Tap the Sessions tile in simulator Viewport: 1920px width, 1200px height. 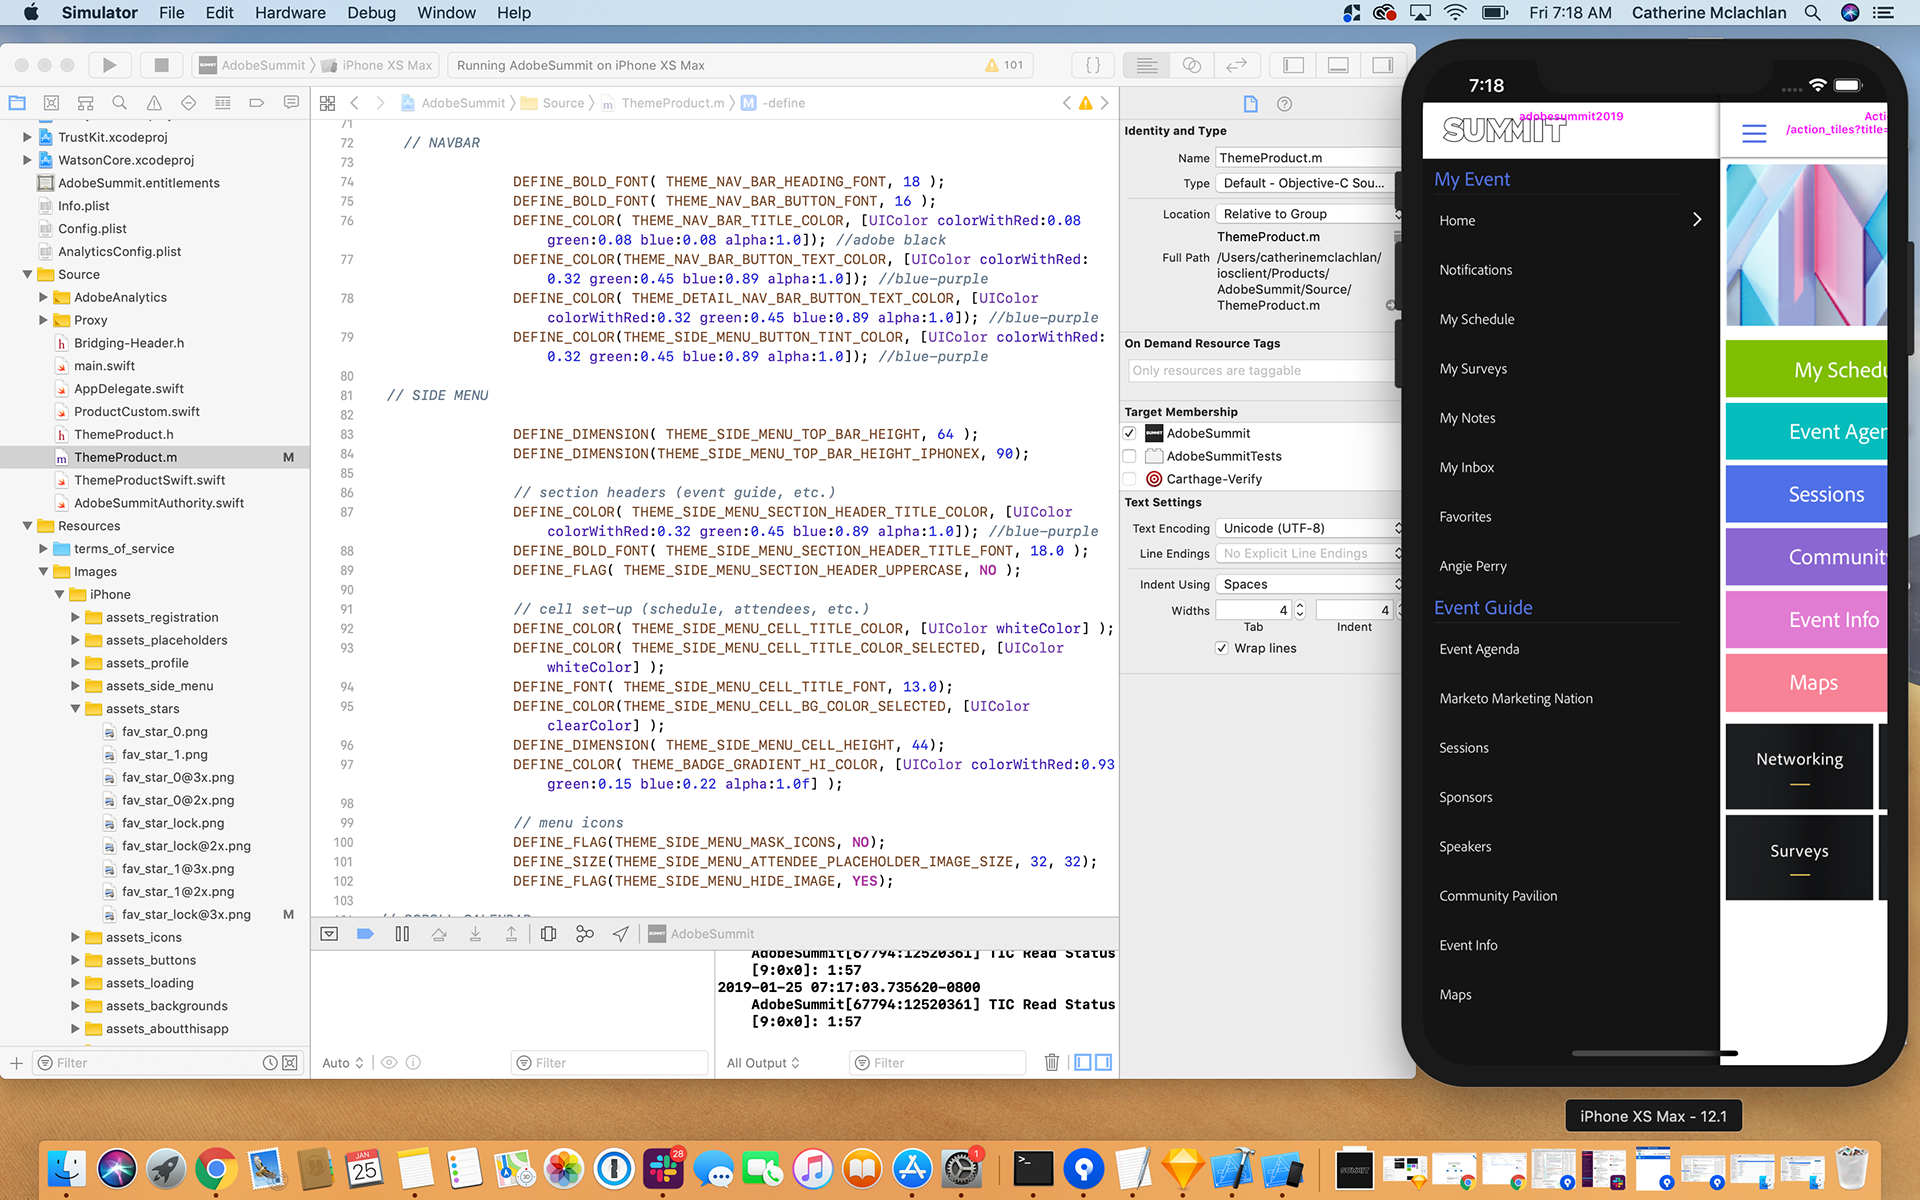pyautogui.click(x=1805, y=494)
